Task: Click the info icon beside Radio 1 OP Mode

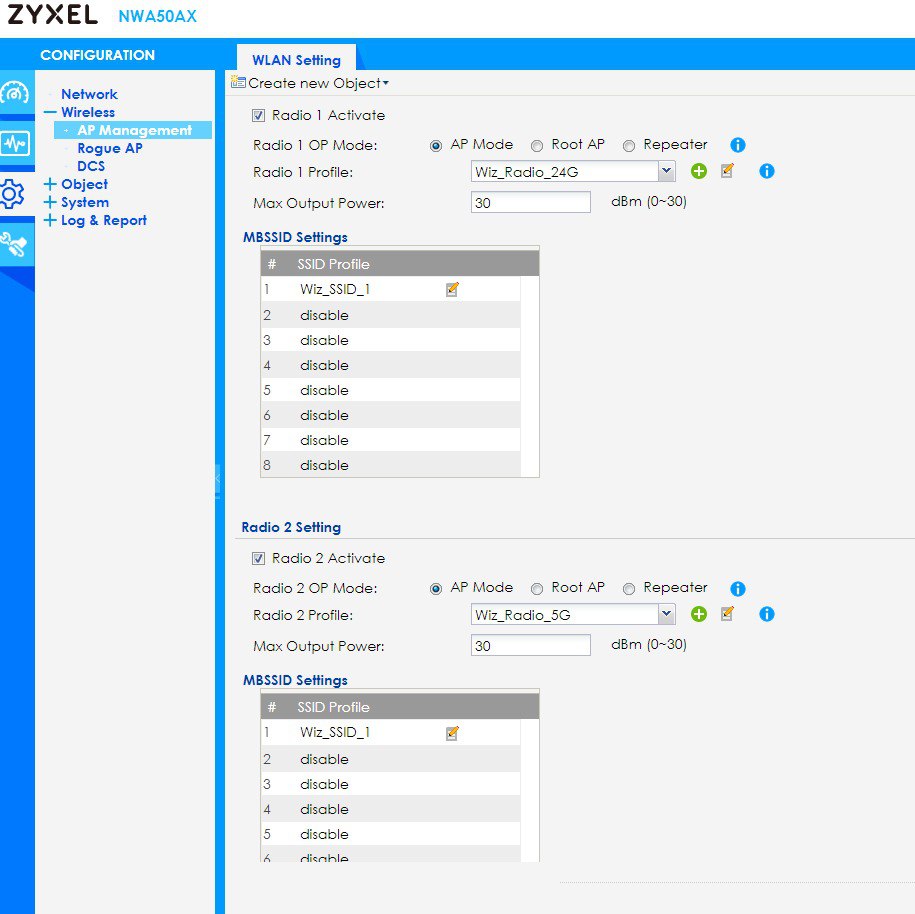Action: coord(738,145)
